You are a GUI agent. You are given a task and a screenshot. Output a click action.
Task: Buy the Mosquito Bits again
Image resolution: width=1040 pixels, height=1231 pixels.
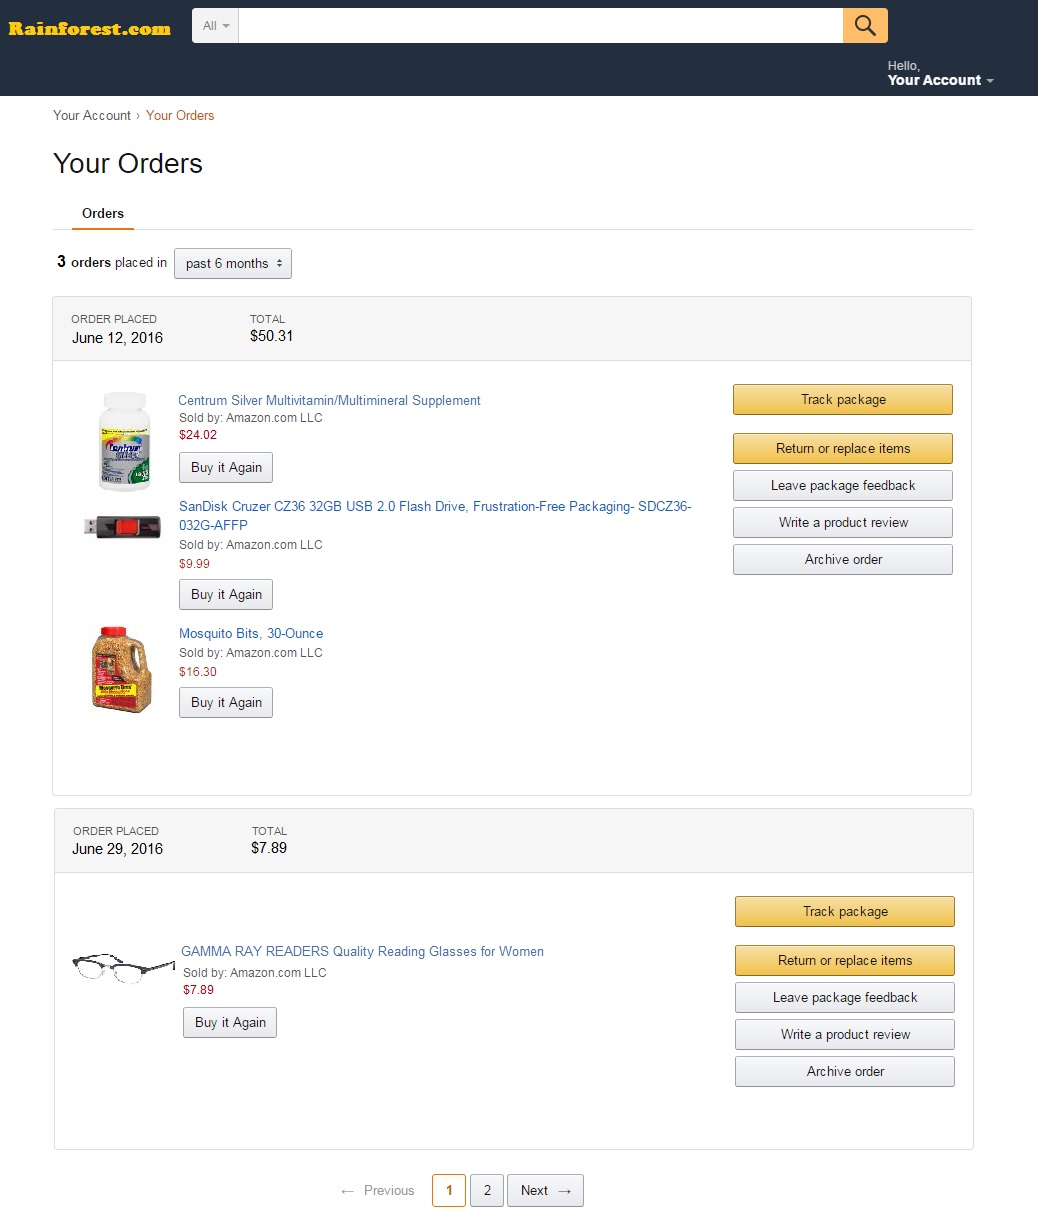(x=226, y=702)
